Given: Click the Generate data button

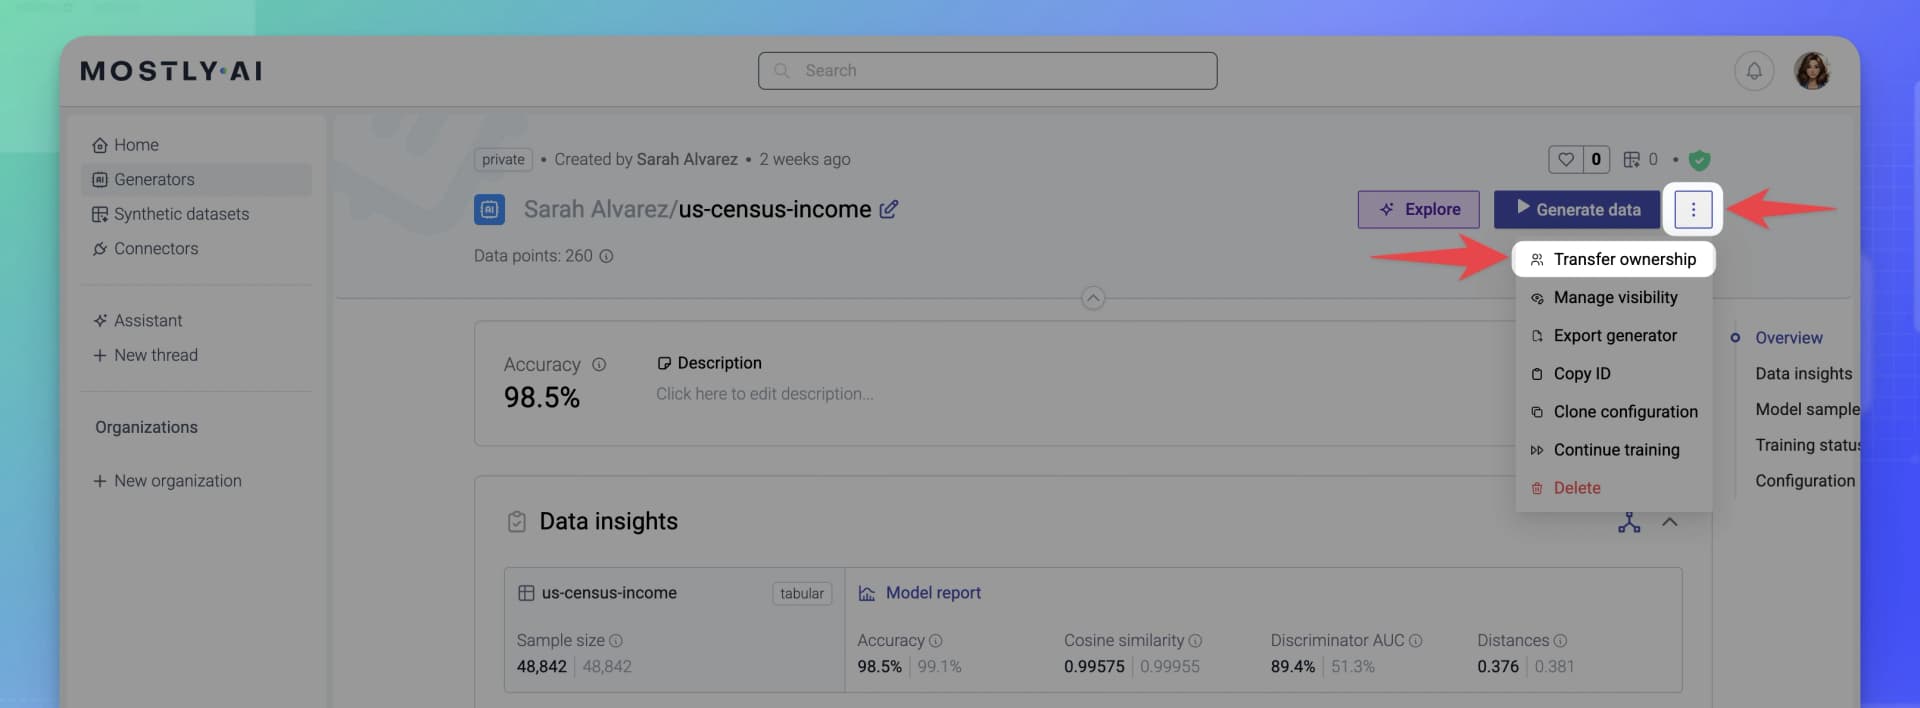Looking at the screenshot, I should click(1577, 210).
